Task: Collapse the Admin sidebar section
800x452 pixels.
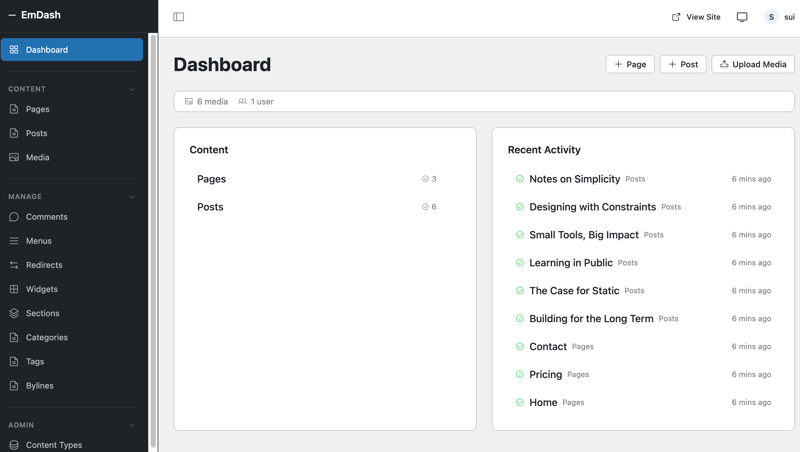Action: pyautogui.click(x=131, y=425)
